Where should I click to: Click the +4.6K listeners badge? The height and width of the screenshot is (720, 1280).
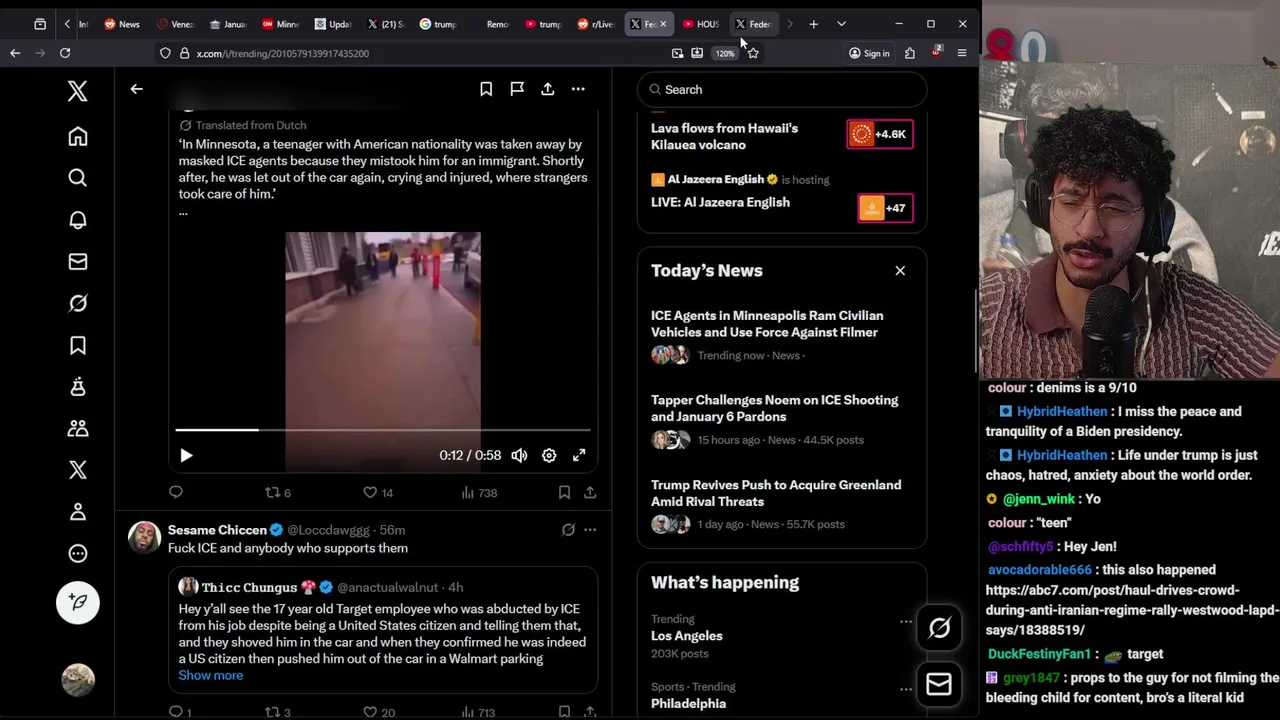(x=880, y=134)
